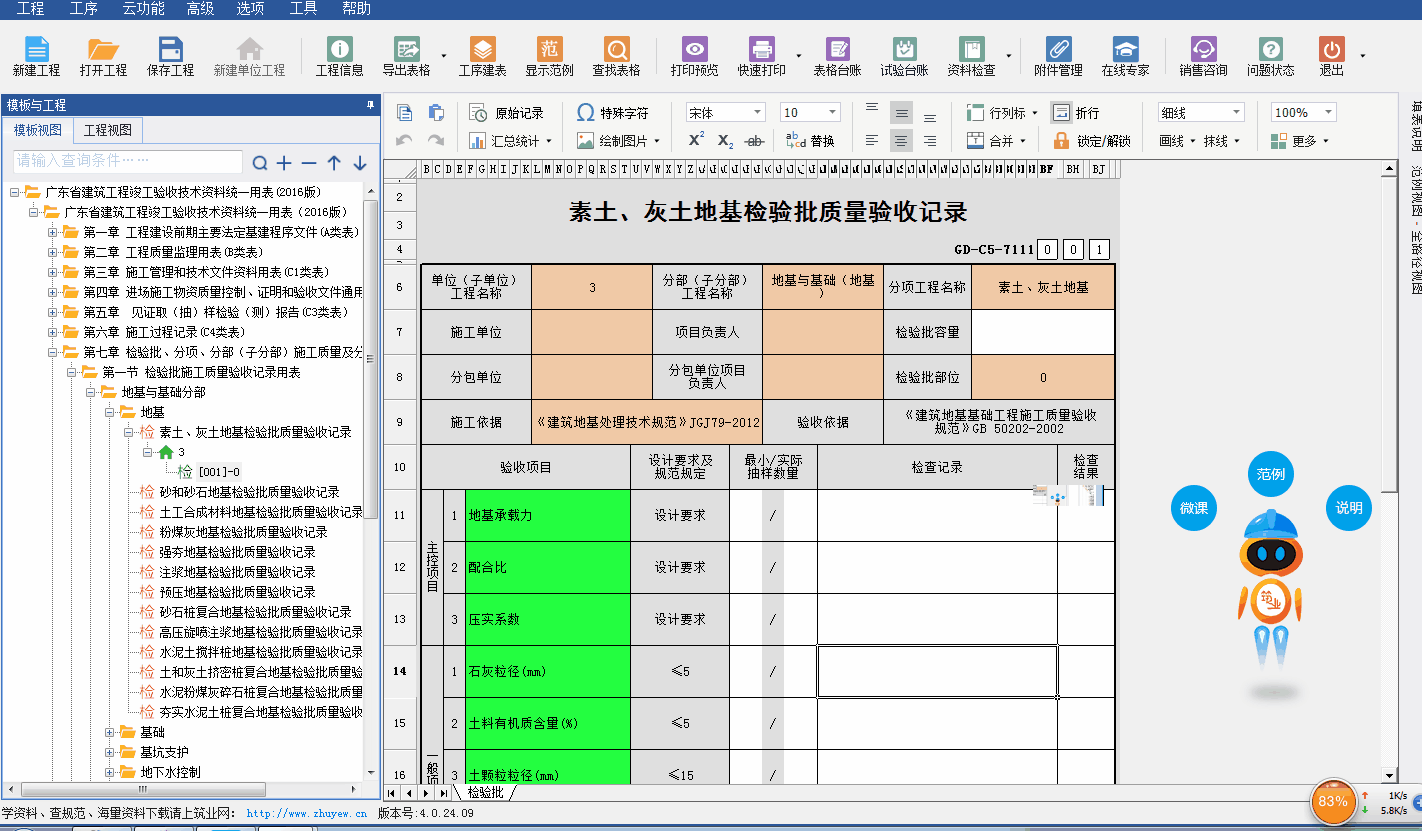Click the 范例 round button

[1270, 474]
